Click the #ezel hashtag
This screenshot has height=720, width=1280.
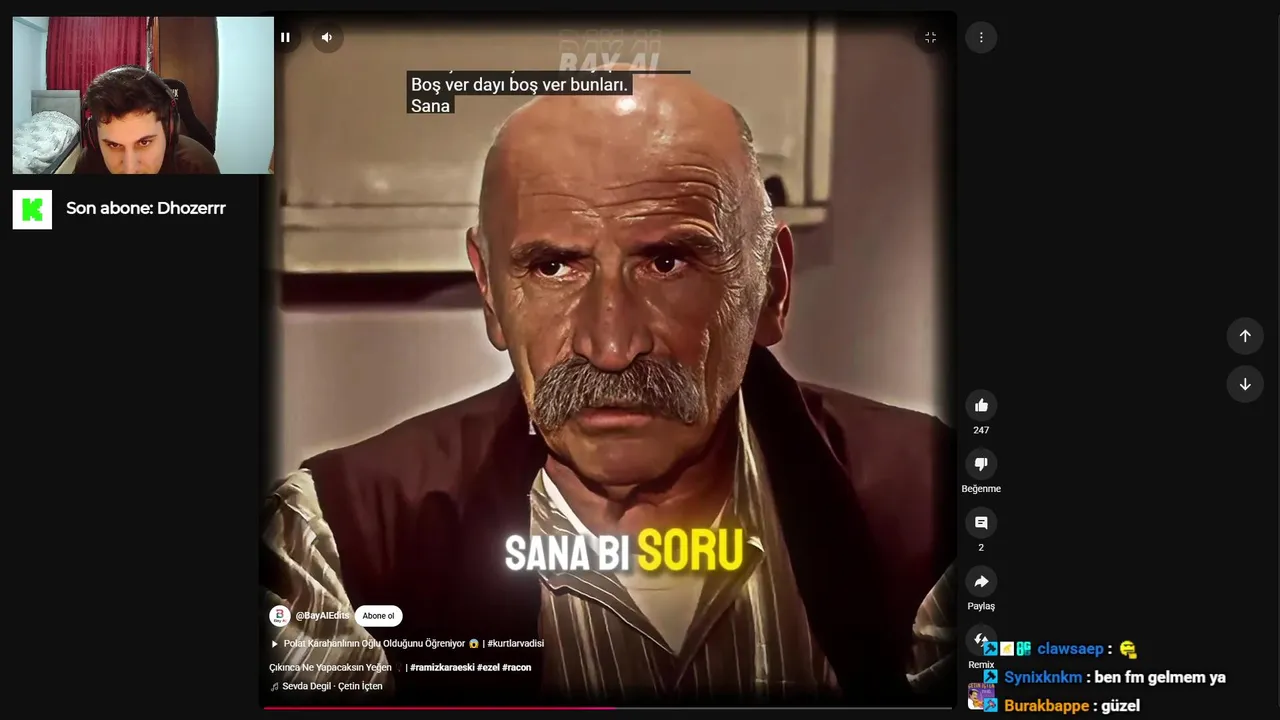pyautogui.click(x=488, y=667)
